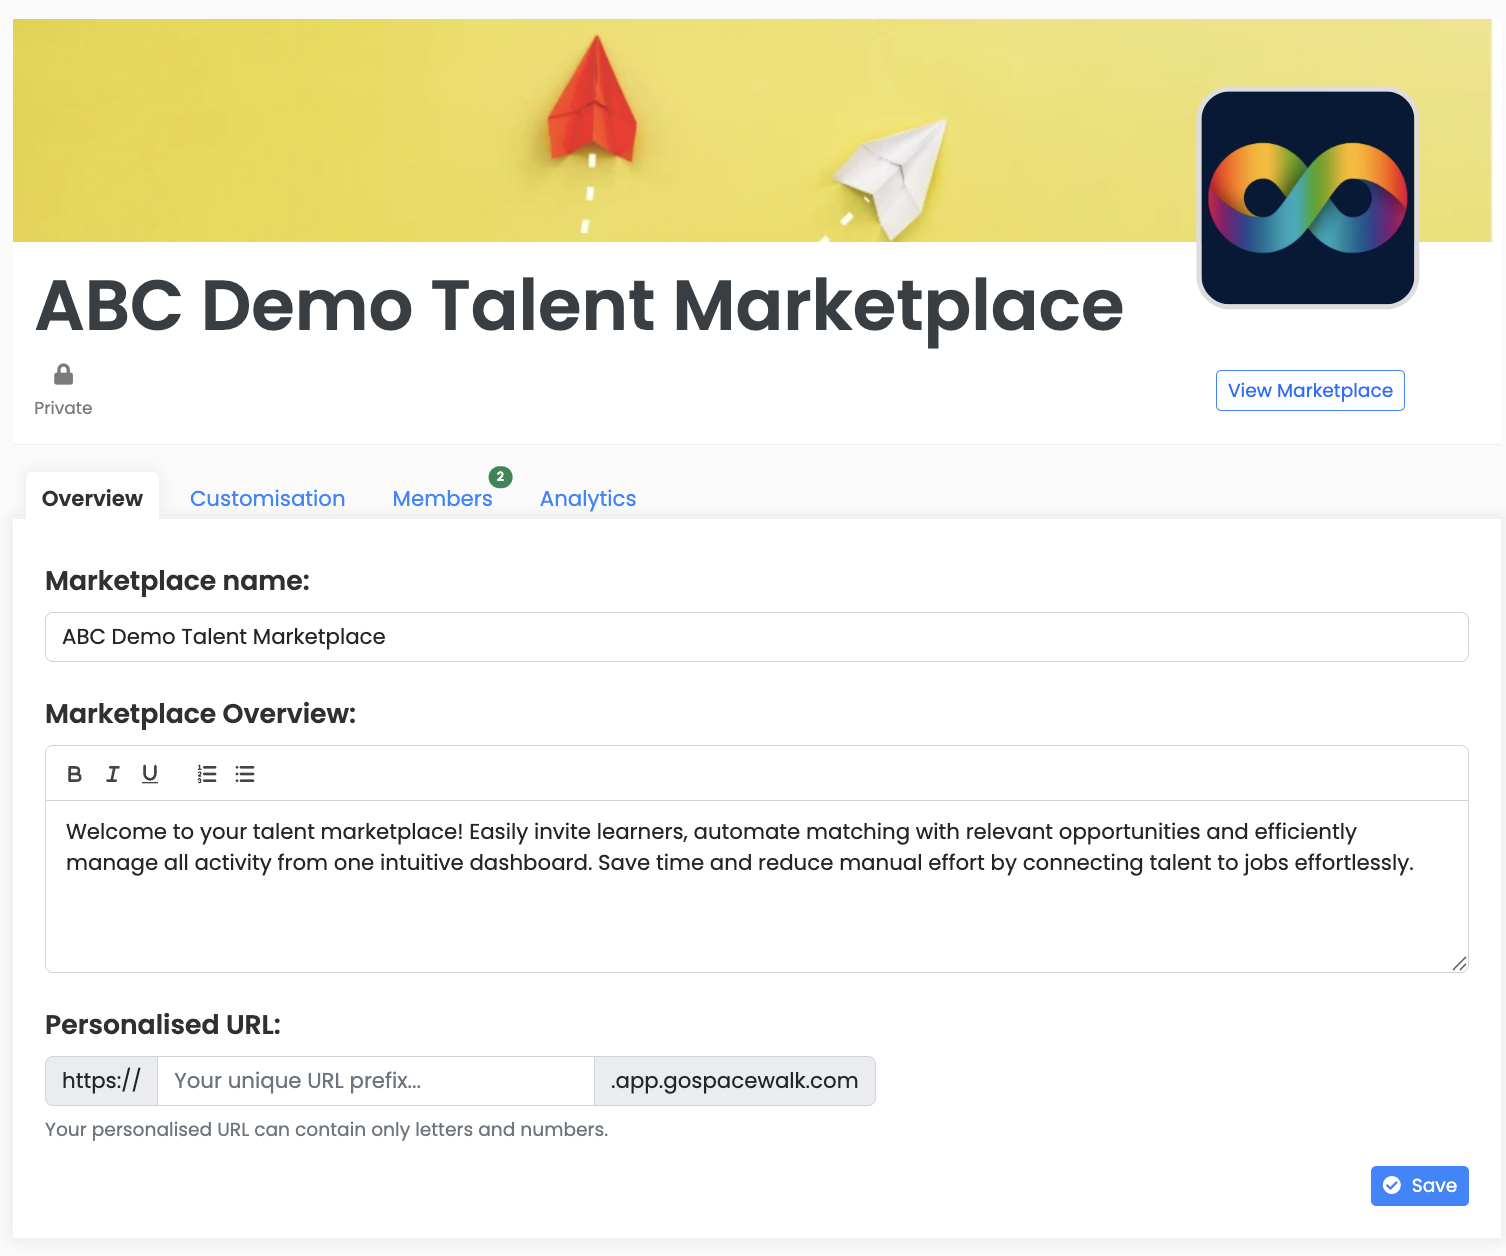1506x1256 pixels.
Task: Open the Analytics tab
Action: click(588, 498)
